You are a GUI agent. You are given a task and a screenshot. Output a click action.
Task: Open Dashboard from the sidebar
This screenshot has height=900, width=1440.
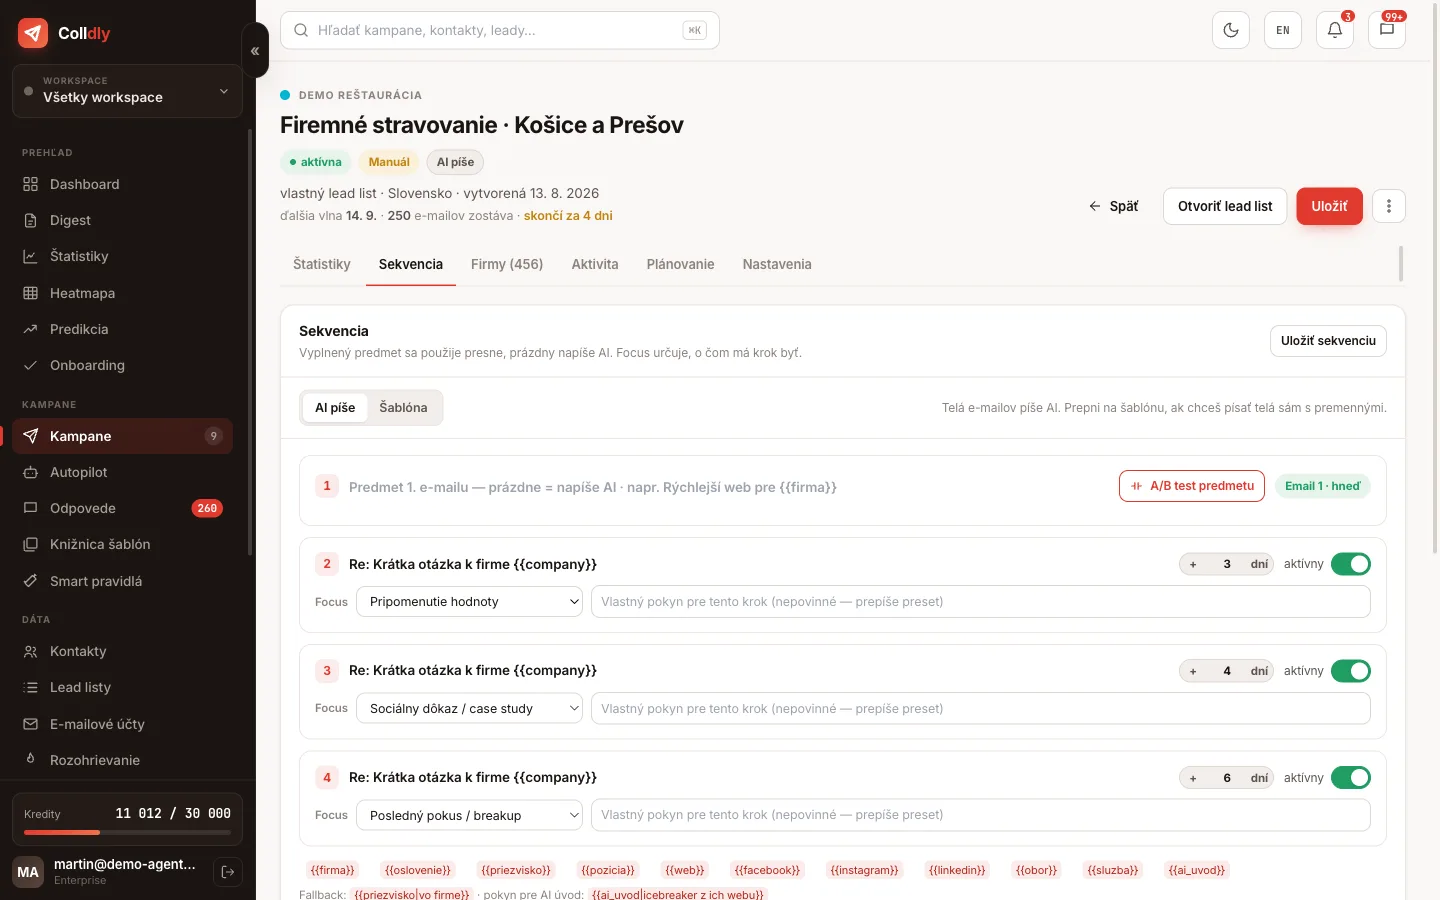tap(122, 184)
